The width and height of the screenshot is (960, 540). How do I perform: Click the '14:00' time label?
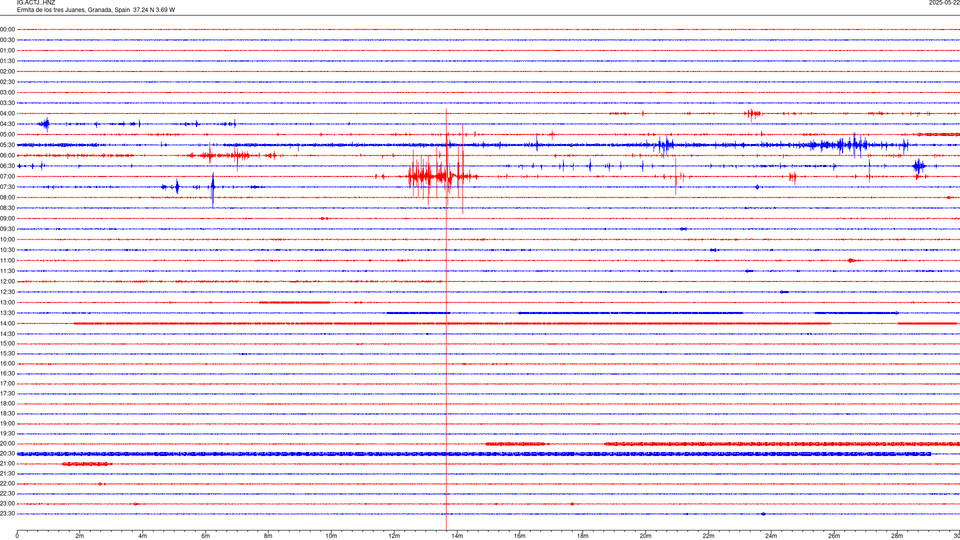tap(7, 323)
